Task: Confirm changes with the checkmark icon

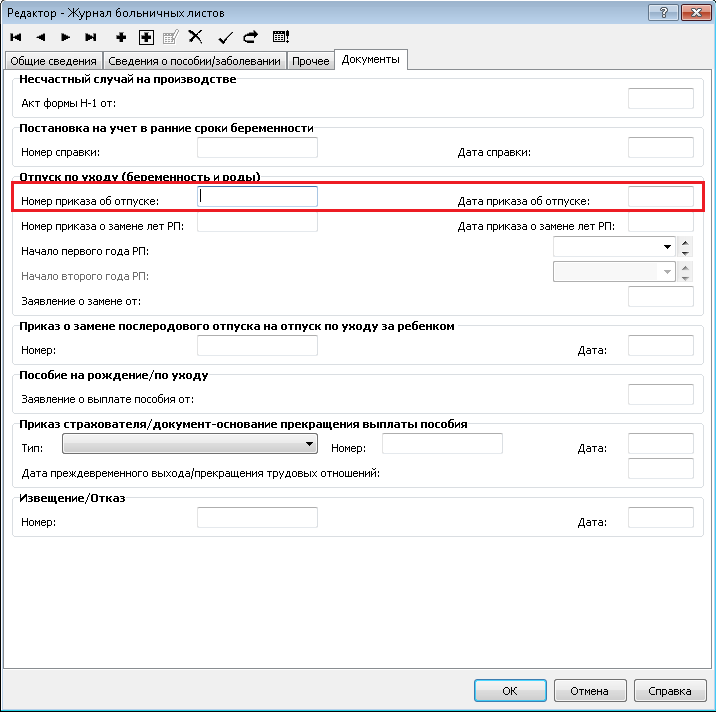Action: click(x=225, y=37)
